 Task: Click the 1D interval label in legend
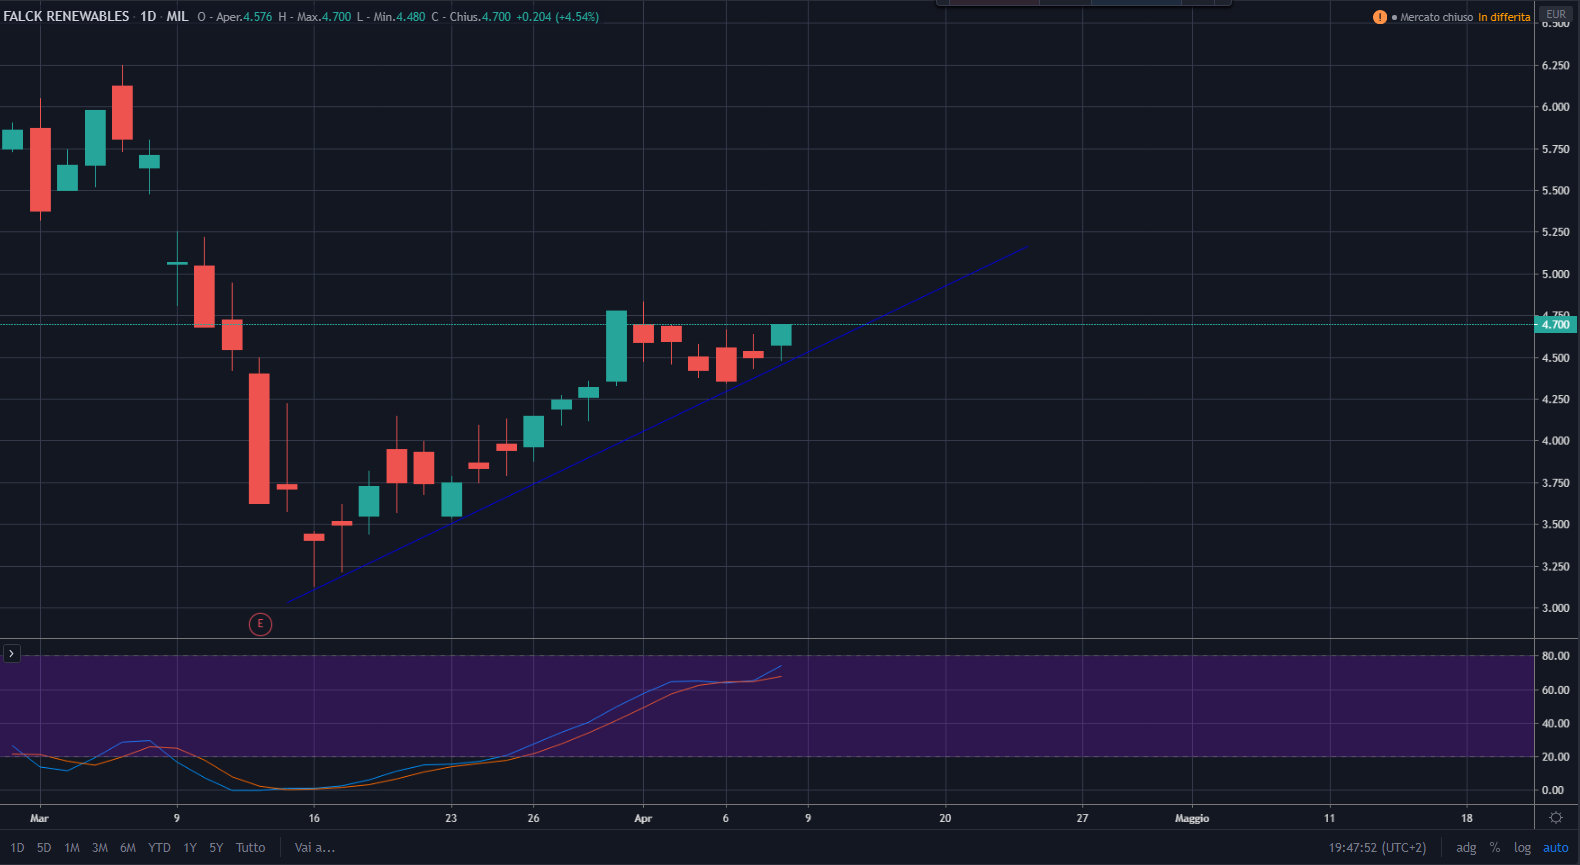[x=148, y=17]
